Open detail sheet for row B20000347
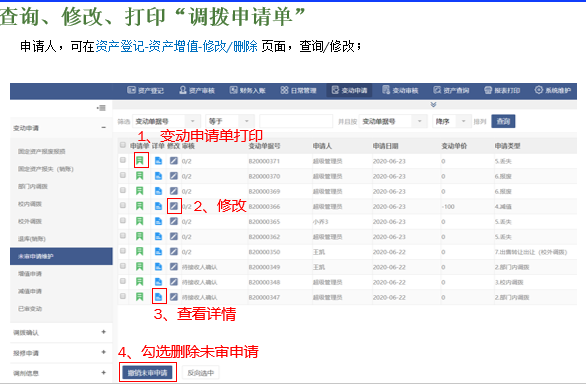The height and width of the screenshot is (384, 586). 158,297
